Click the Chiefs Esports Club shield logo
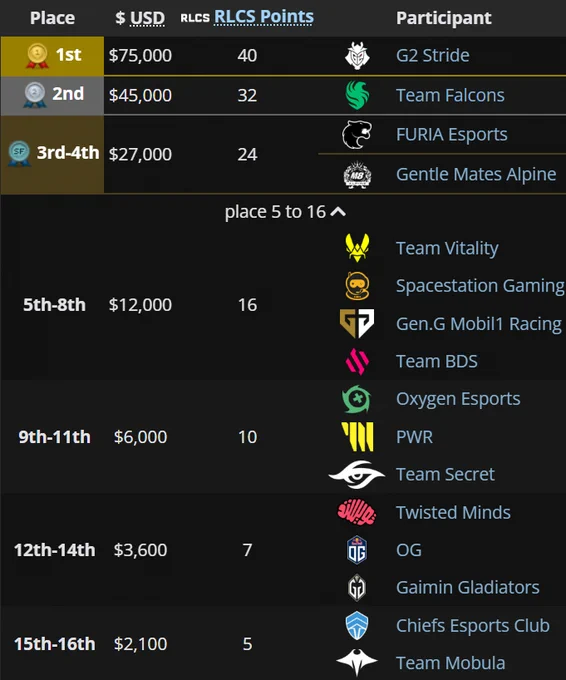Viewport: 566px width, 680px height. 357,625
